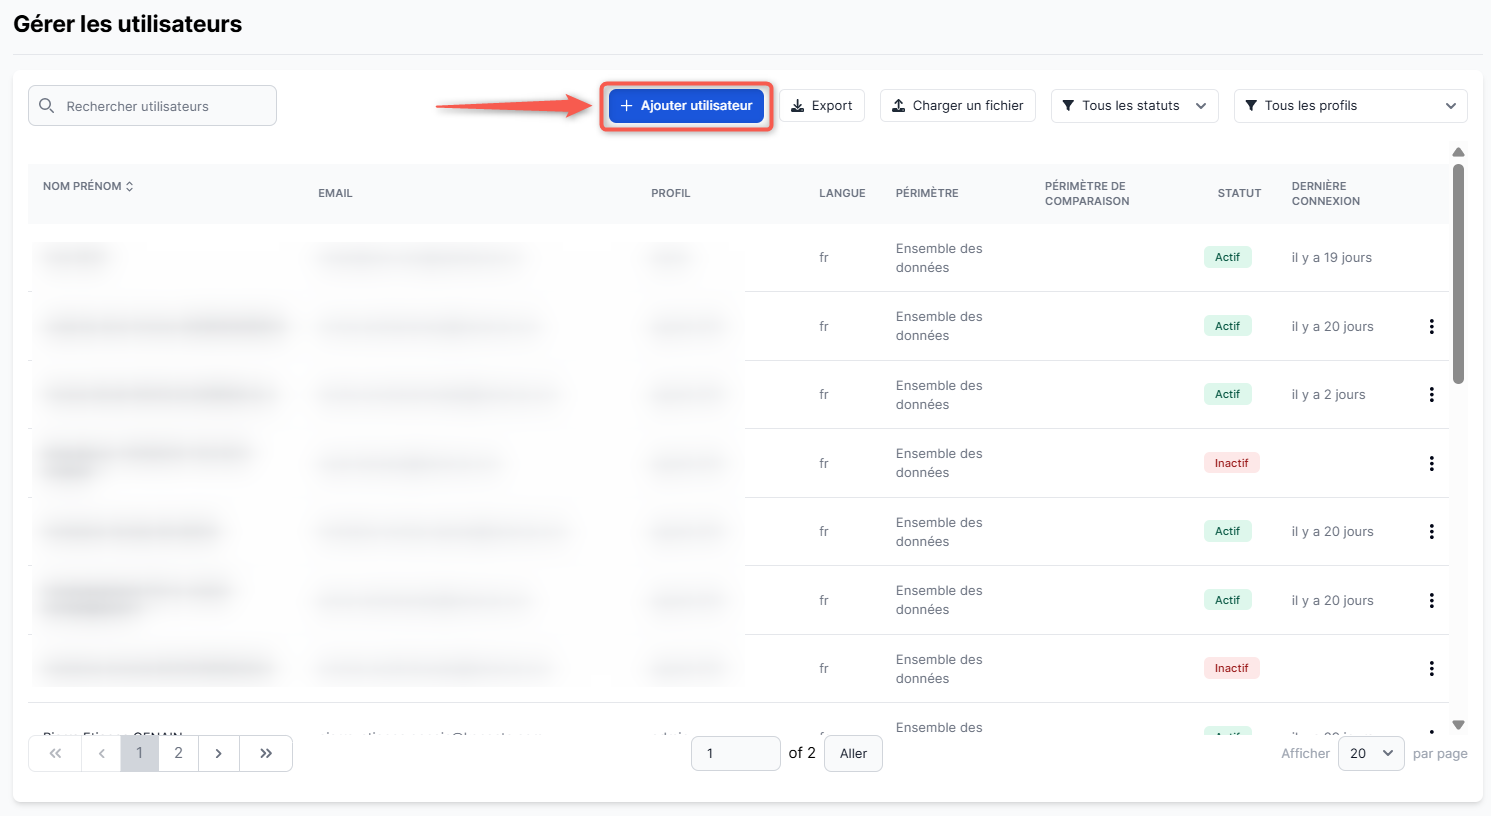The image size is (1491, 816).
Task: Click Charger un fichier upload button
Action: coord(957,106)
